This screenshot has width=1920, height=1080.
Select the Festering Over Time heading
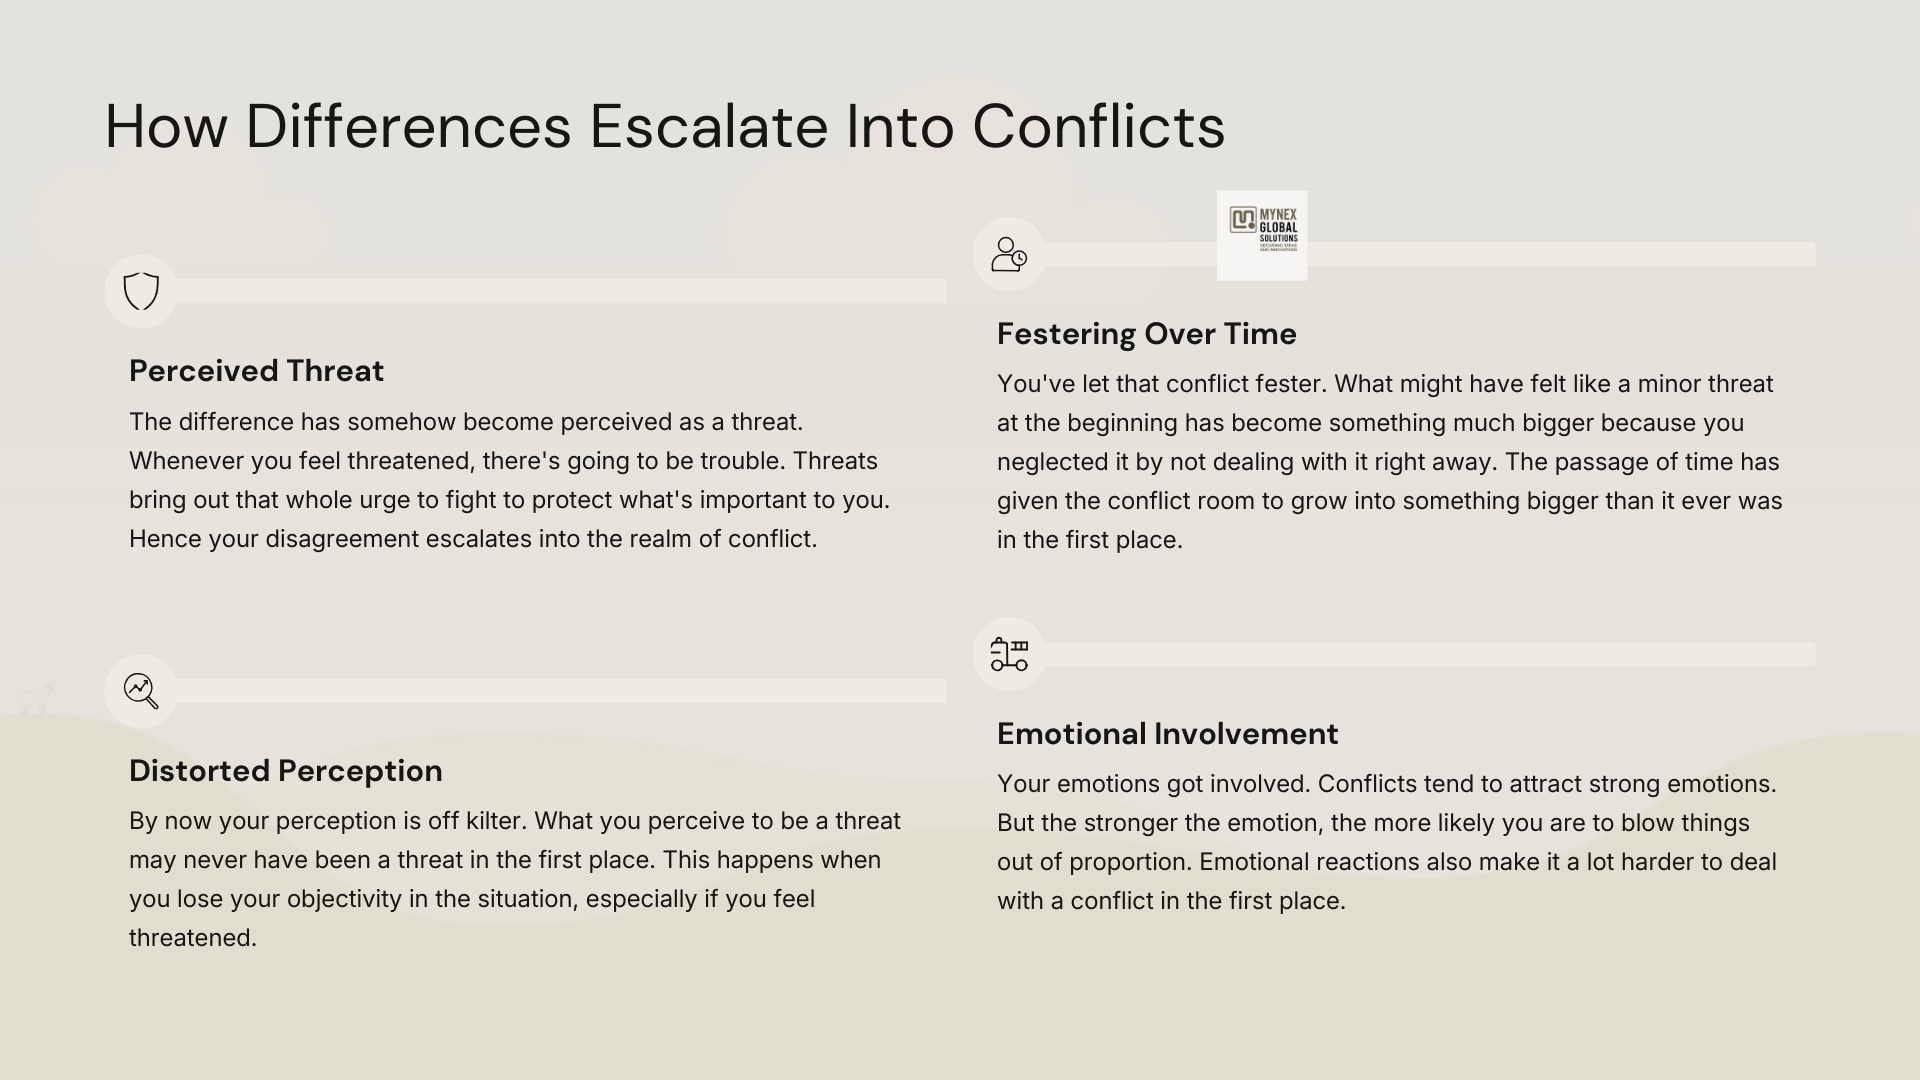(x=1146, y=334)
